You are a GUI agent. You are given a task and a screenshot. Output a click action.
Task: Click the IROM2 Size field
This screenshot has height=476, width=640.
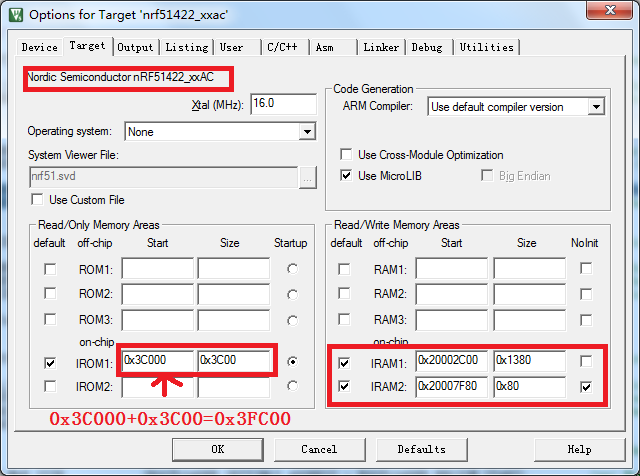234,387
